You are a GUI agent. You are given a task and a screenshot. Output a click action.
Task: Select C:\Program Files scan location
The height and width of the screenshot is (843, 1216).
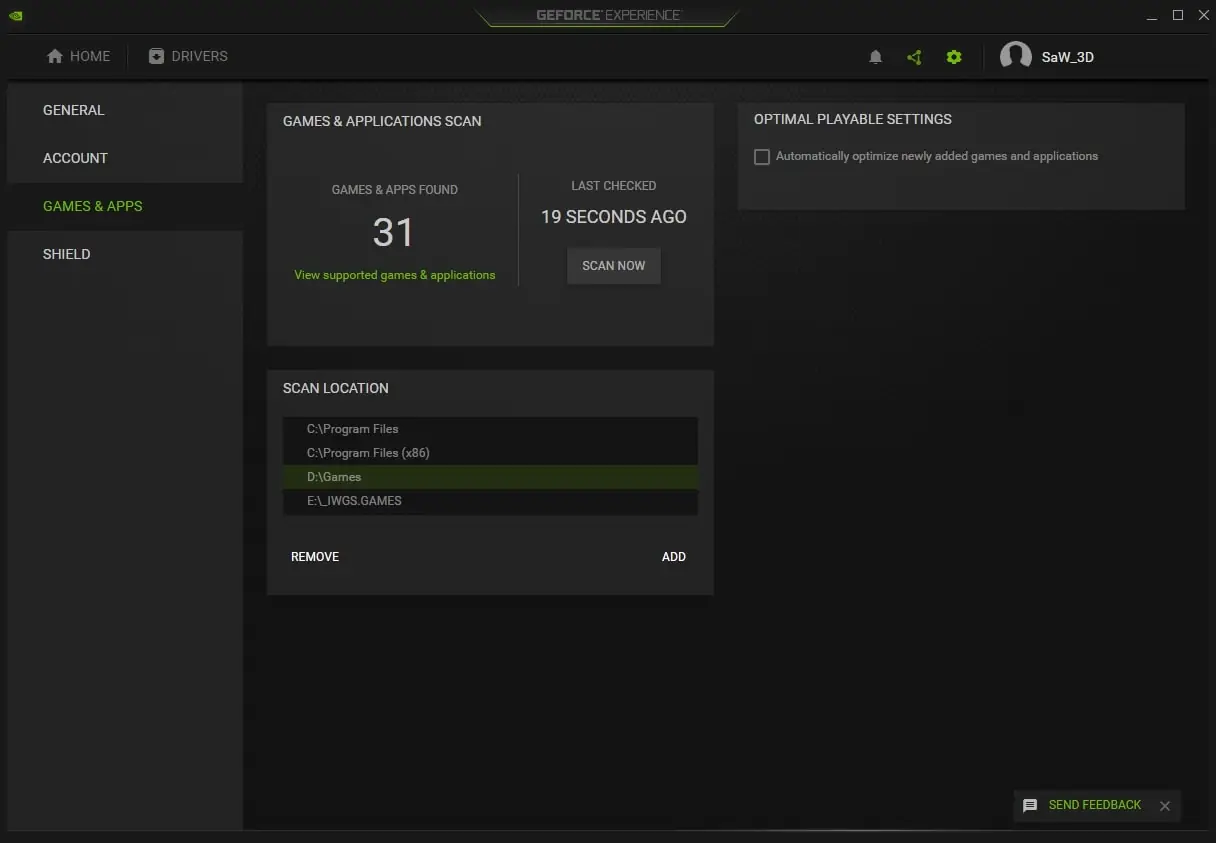490,429
